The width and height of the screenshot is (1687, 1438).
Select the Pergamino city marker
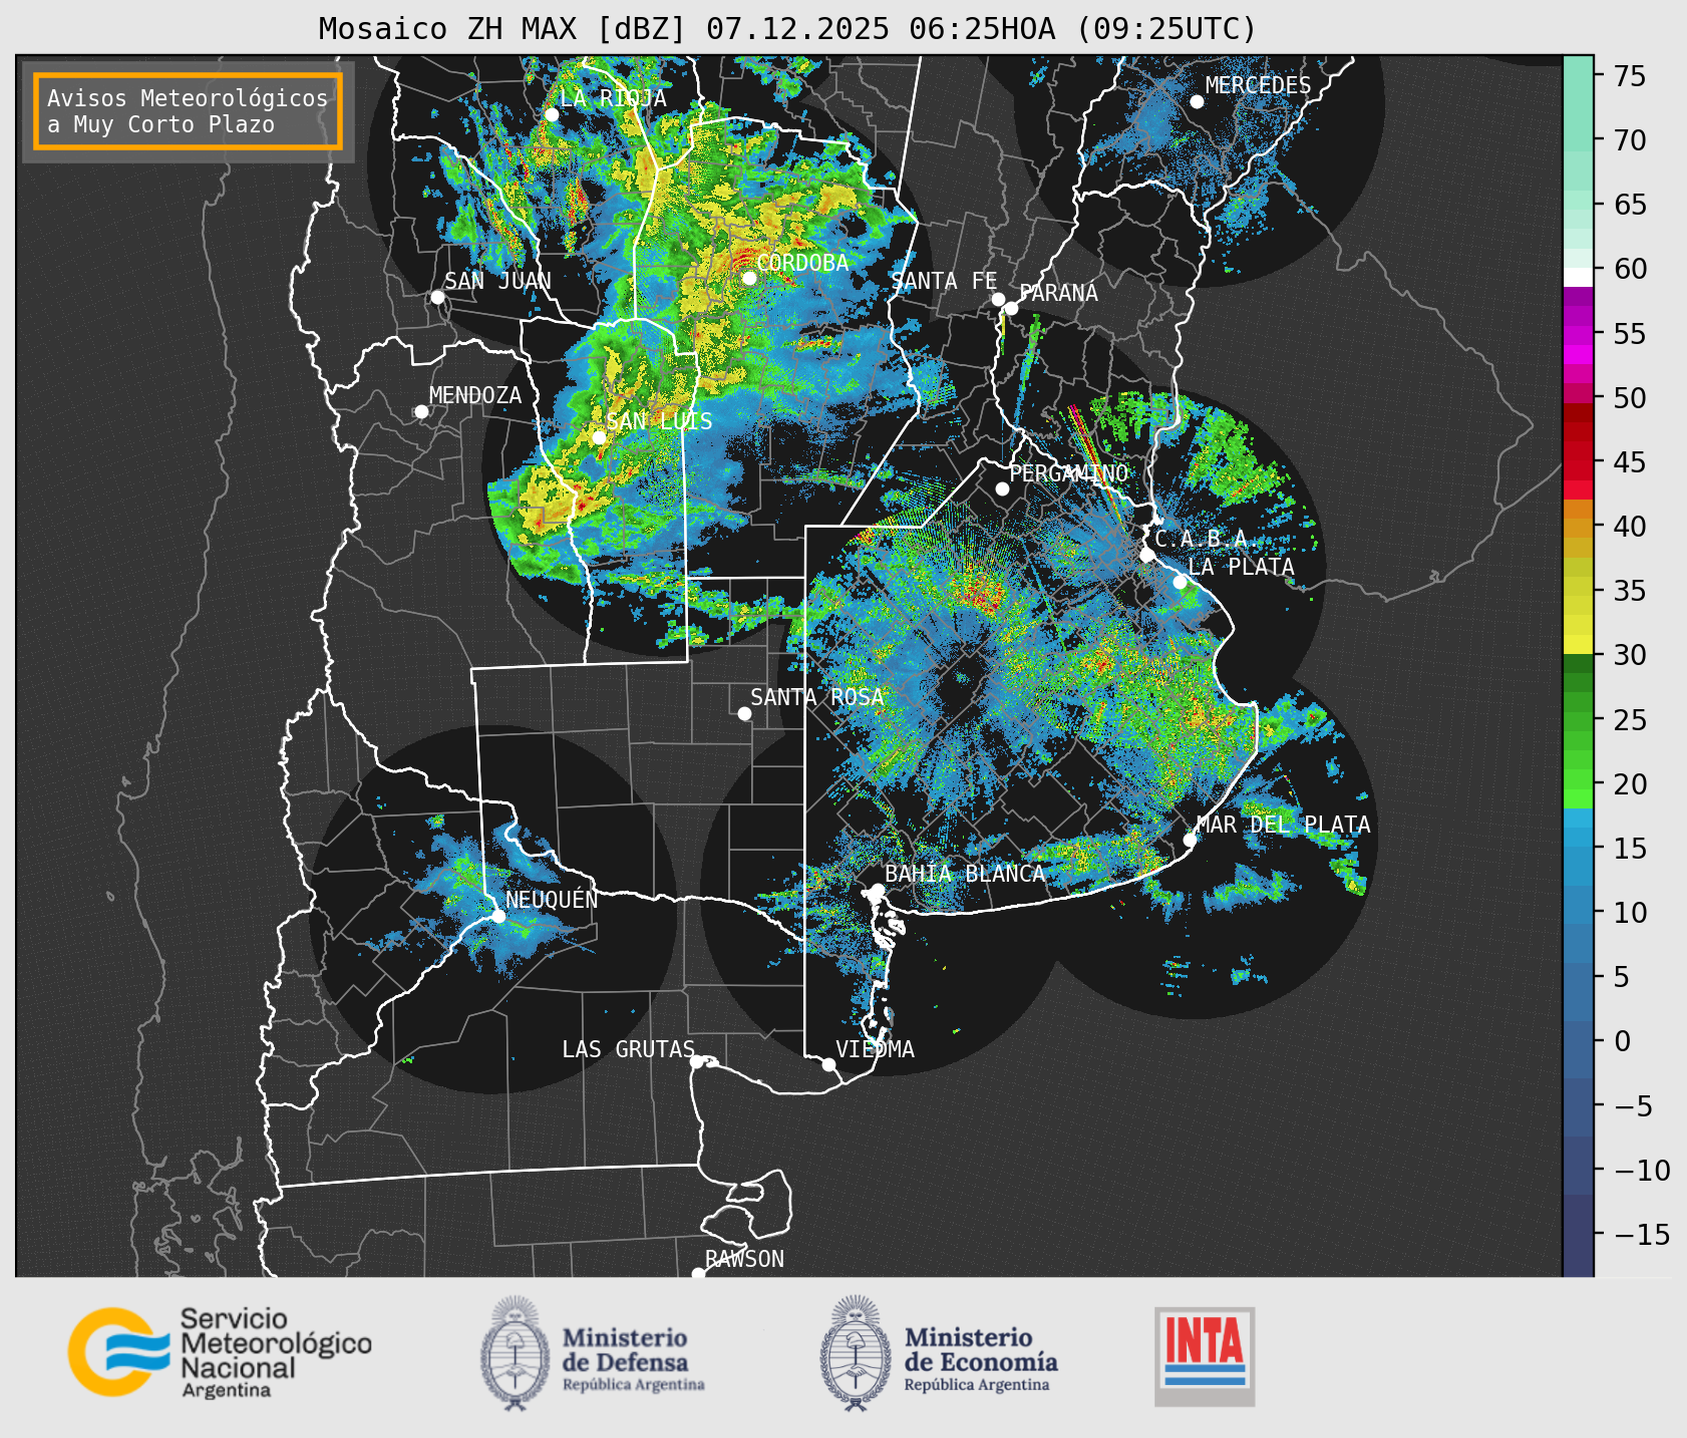point(1002,489)
